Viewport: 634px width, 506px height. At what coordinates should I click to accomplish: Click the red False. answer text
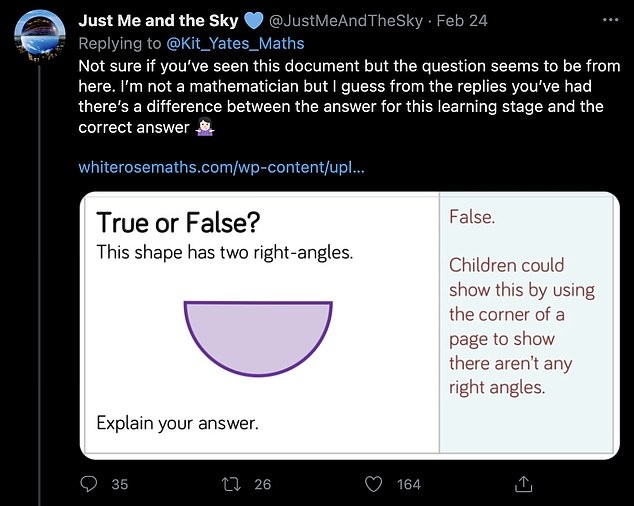tap(472, 217)
